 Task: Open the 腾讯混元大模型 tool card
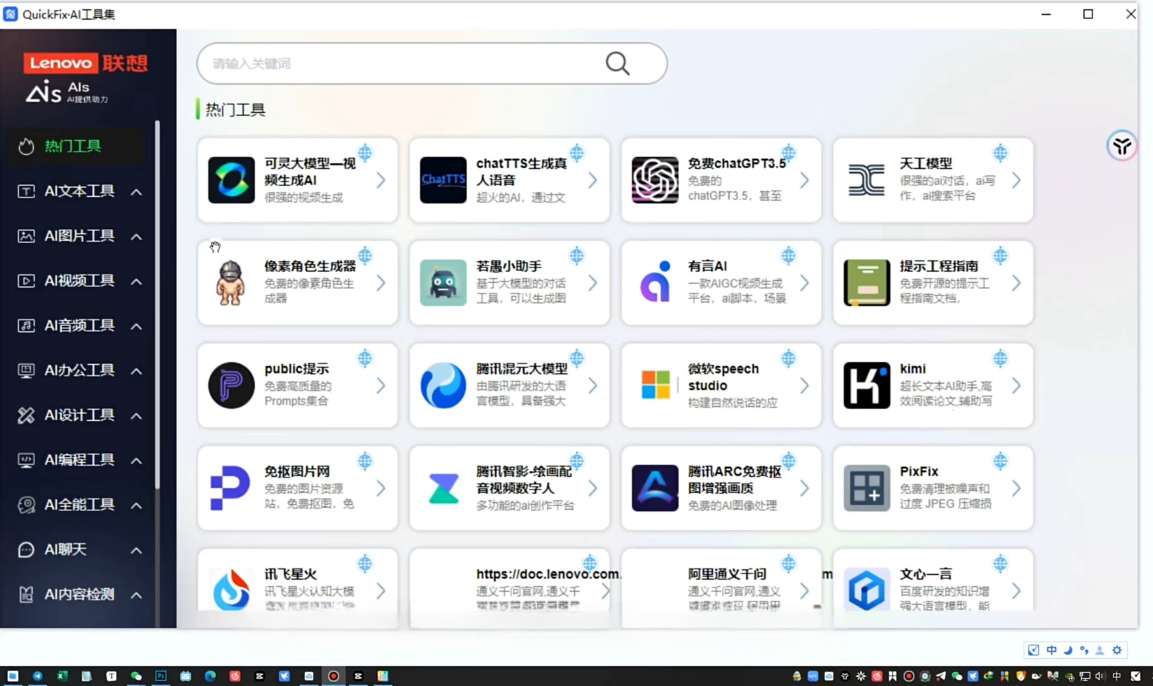510,385
